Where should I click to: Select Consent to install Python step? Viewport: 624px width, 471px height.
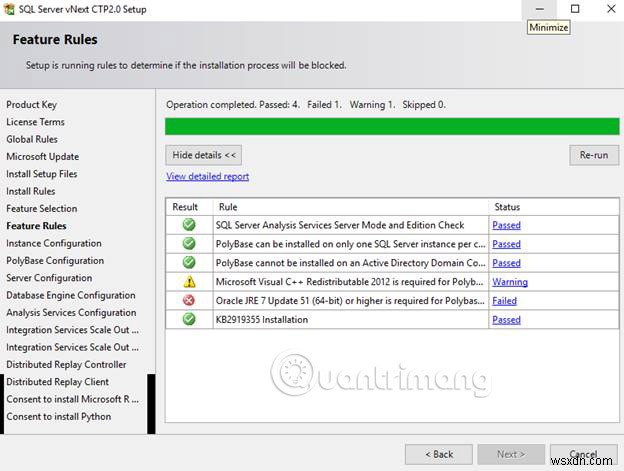58,417
